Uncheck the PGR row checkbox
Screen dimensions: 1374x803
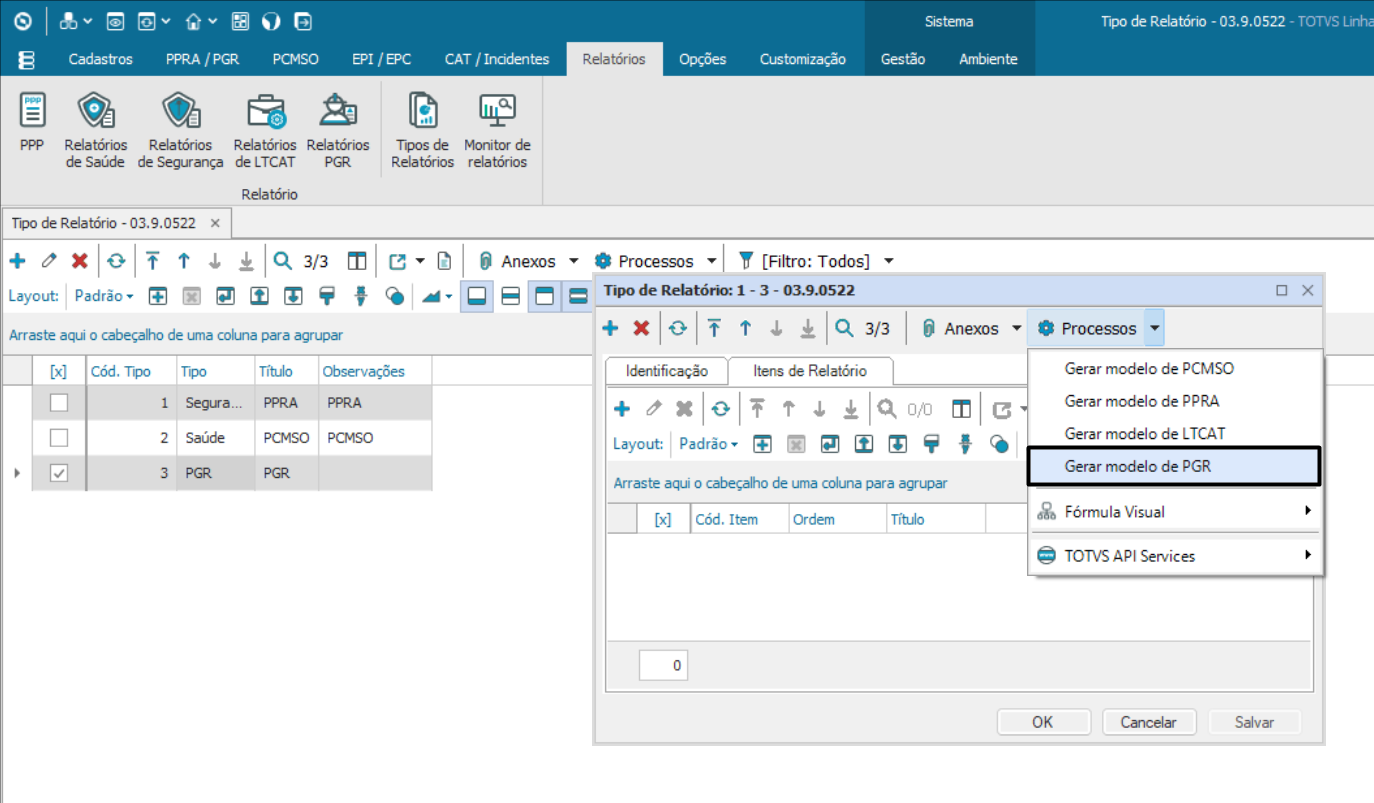59,473
